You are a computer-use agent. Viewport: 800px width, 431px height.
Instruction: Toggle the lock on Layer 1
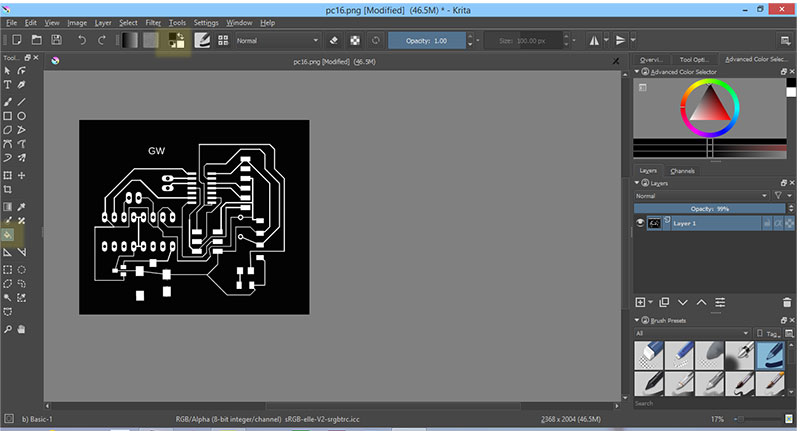point(768,223)
